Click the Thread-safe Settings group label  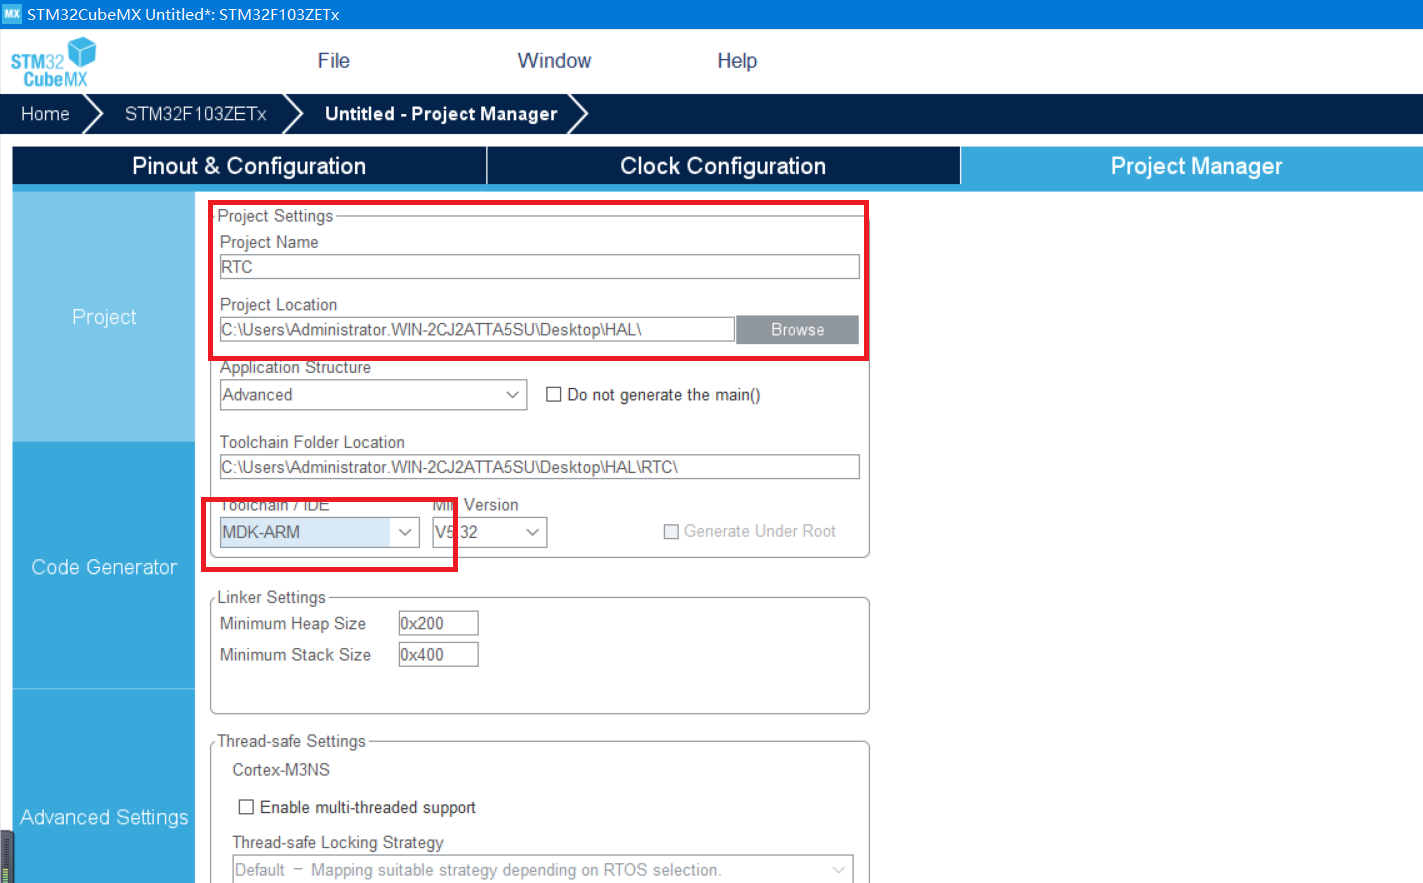tap(291, 741)
